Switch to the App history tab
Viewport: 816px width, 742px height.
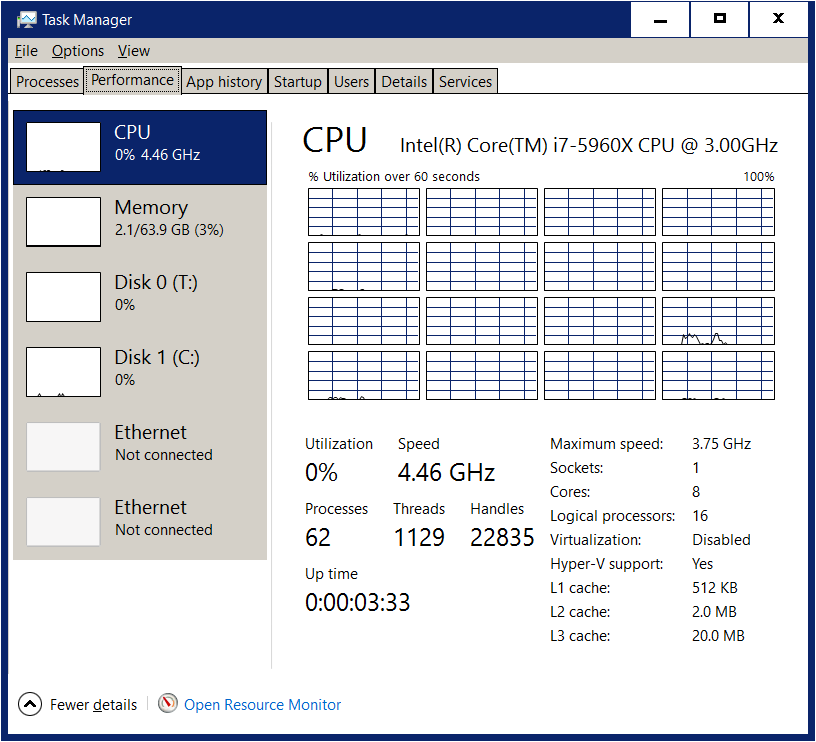224,82
